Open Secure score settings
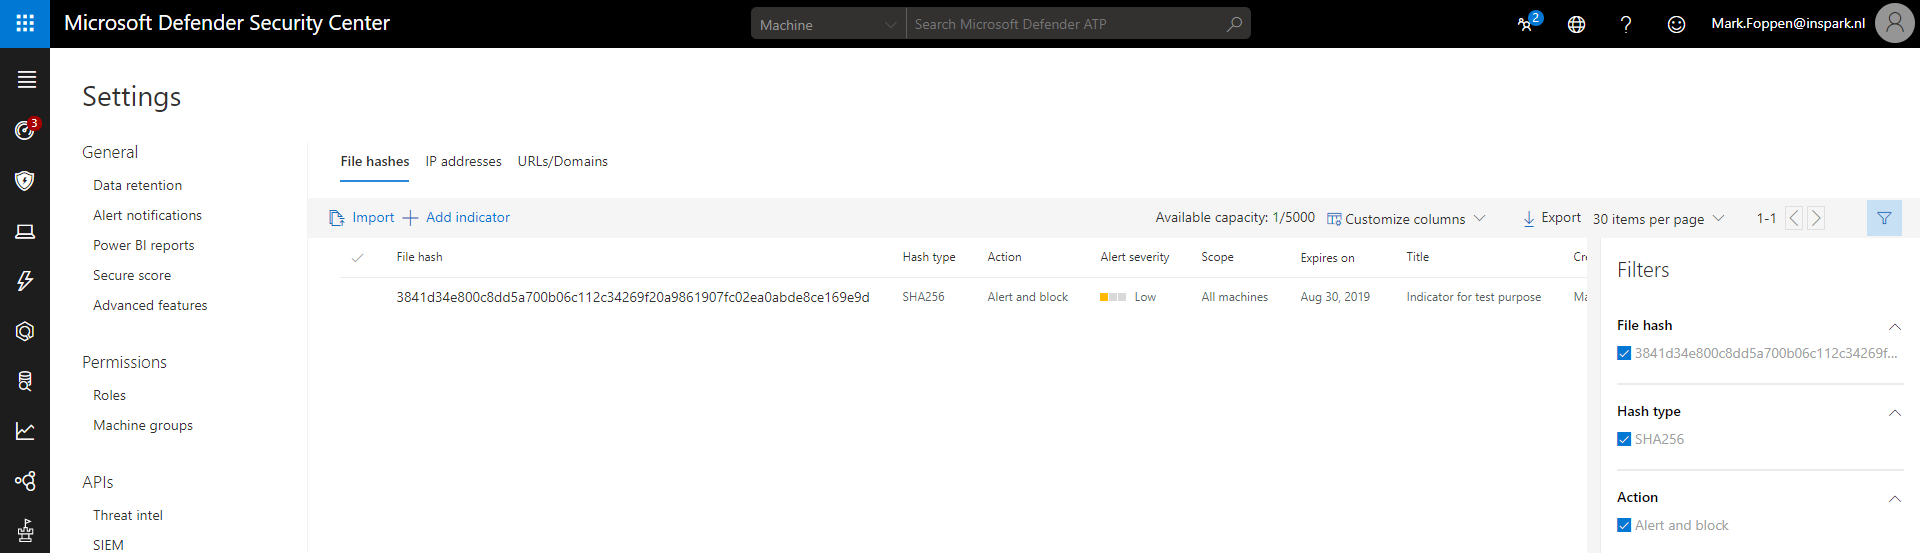The width and height of the screenshot is (1920, 553). (132, 275)
